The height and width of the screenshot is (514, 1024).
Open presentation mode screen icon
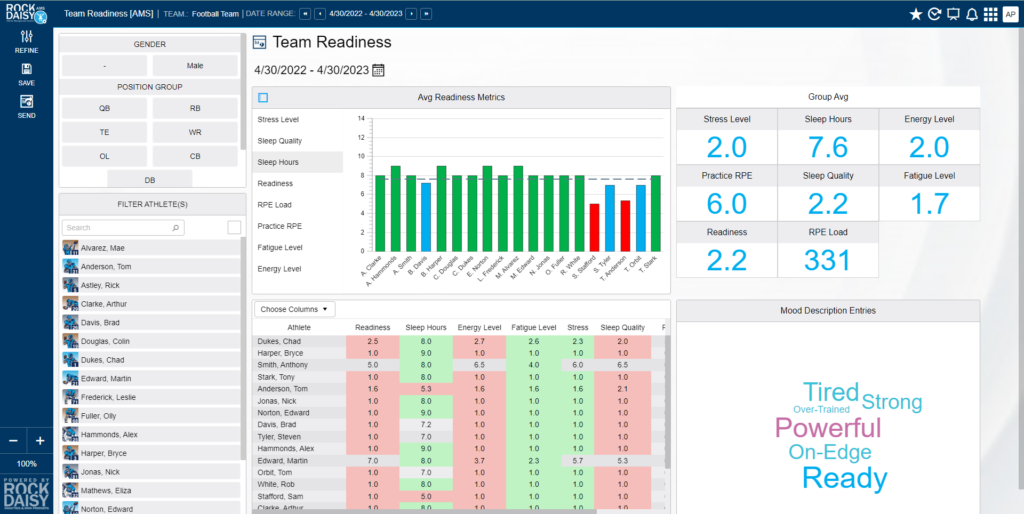click(x=953, y=14)
